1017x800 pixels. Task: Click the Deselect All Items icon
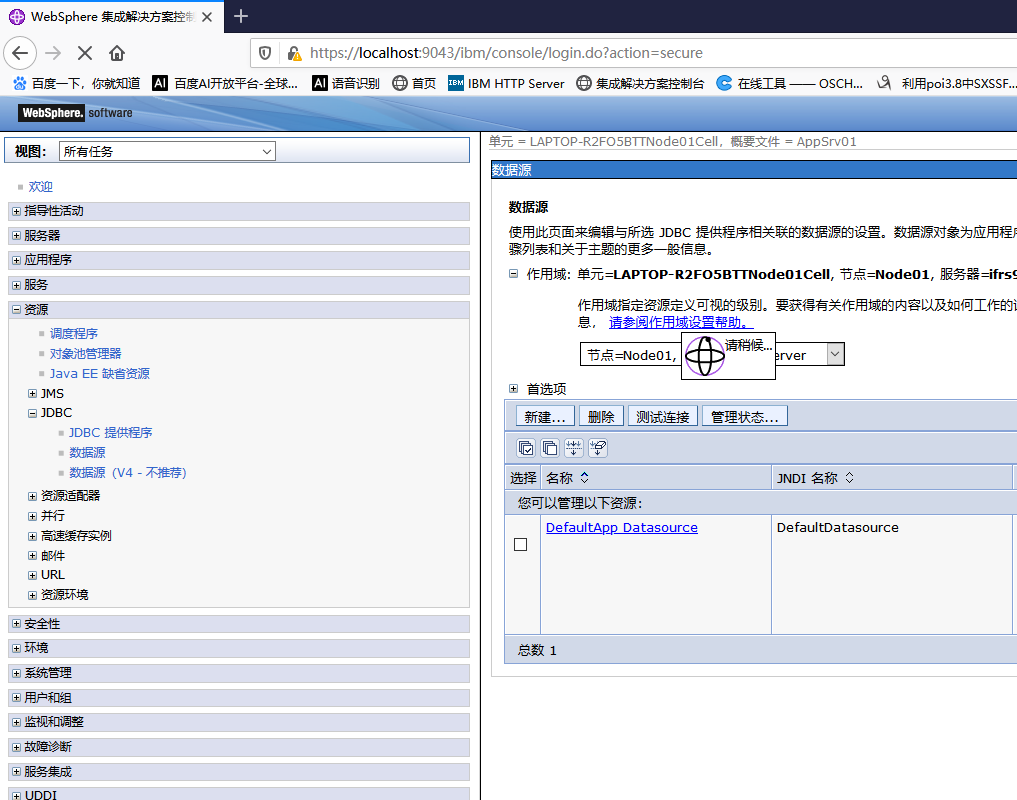[x=550, y=448]
